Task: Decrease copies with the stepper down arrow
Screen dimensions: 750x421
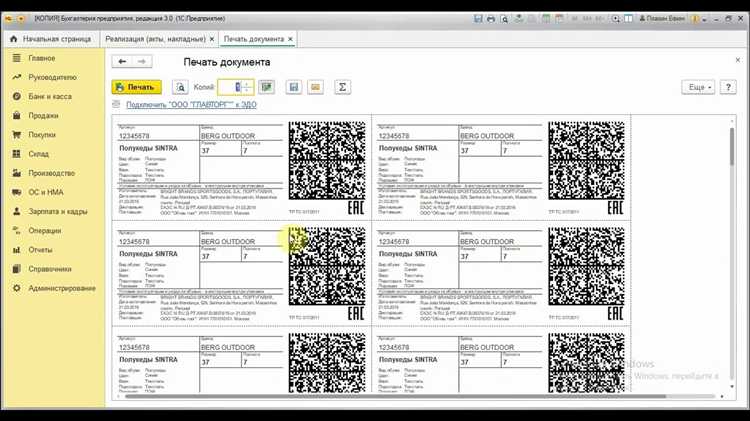Action: [x=247, y=90]
